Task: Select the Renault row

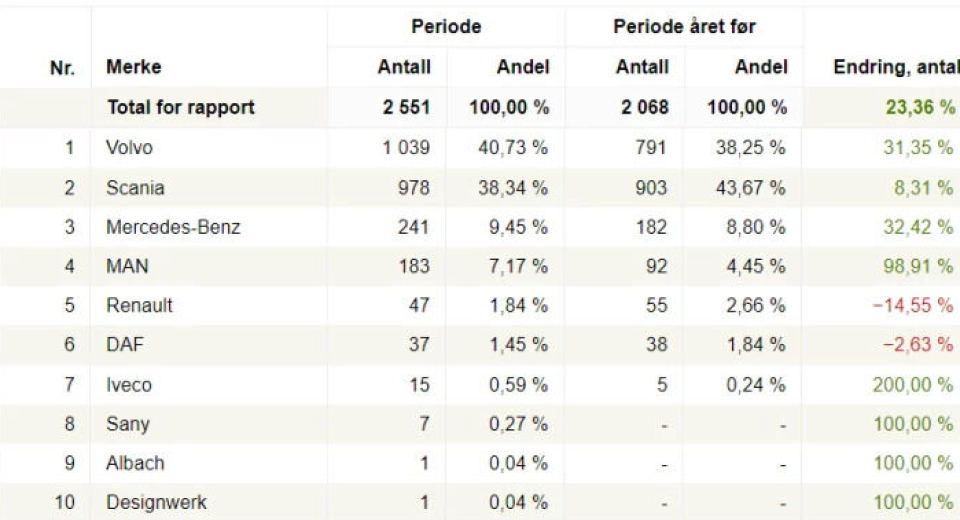Action: pyautogui.click(x=139, y=305)
